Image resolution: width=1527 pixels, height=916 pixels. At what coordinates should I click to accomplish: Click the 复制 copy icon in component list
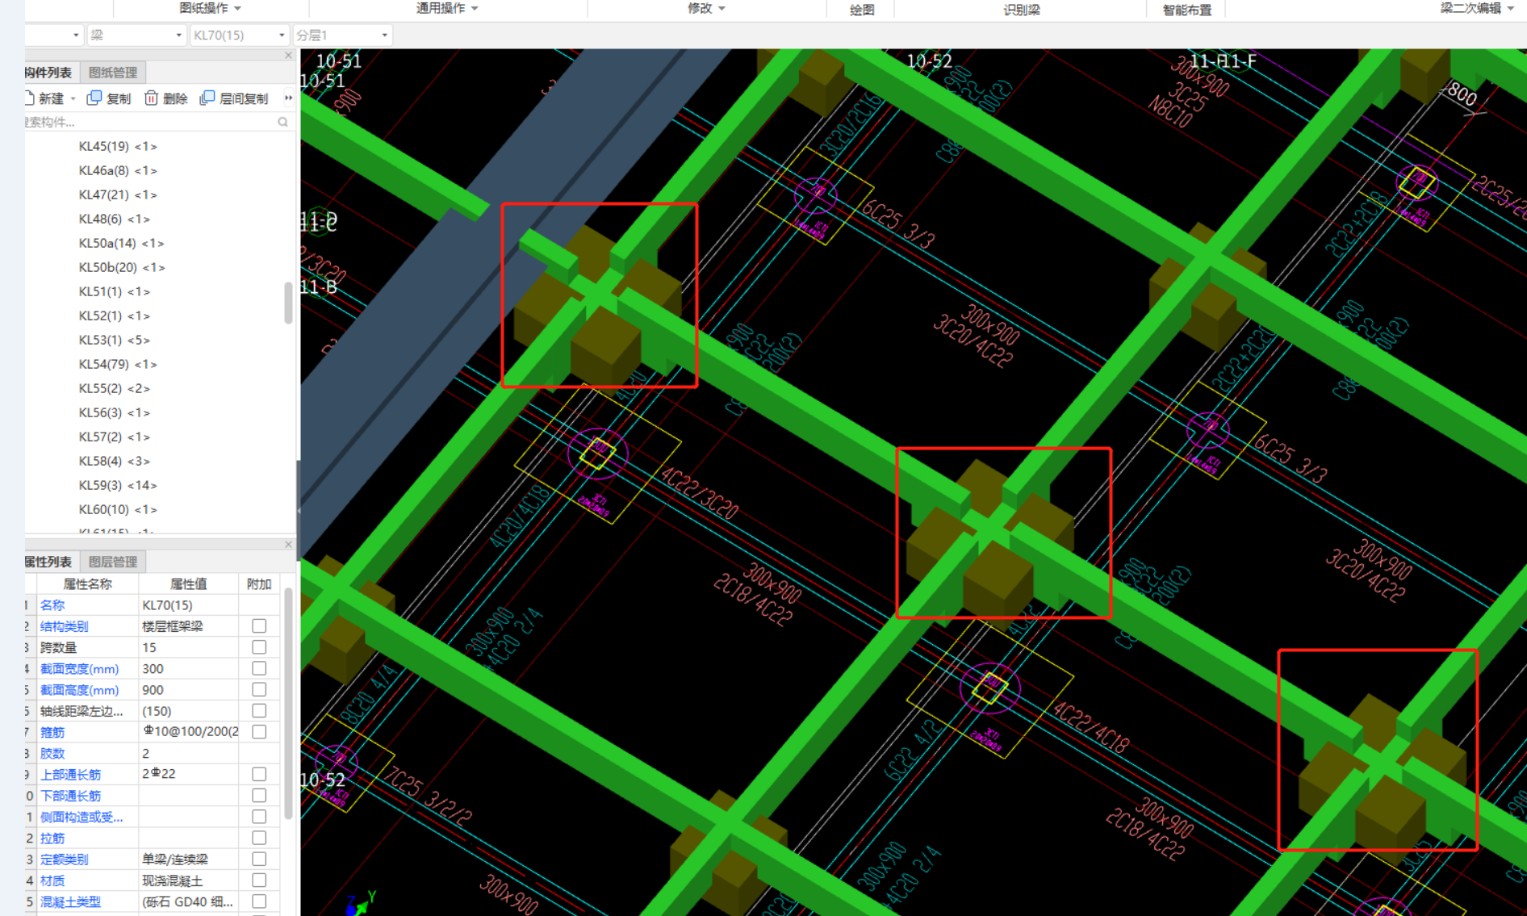(94, 98)
